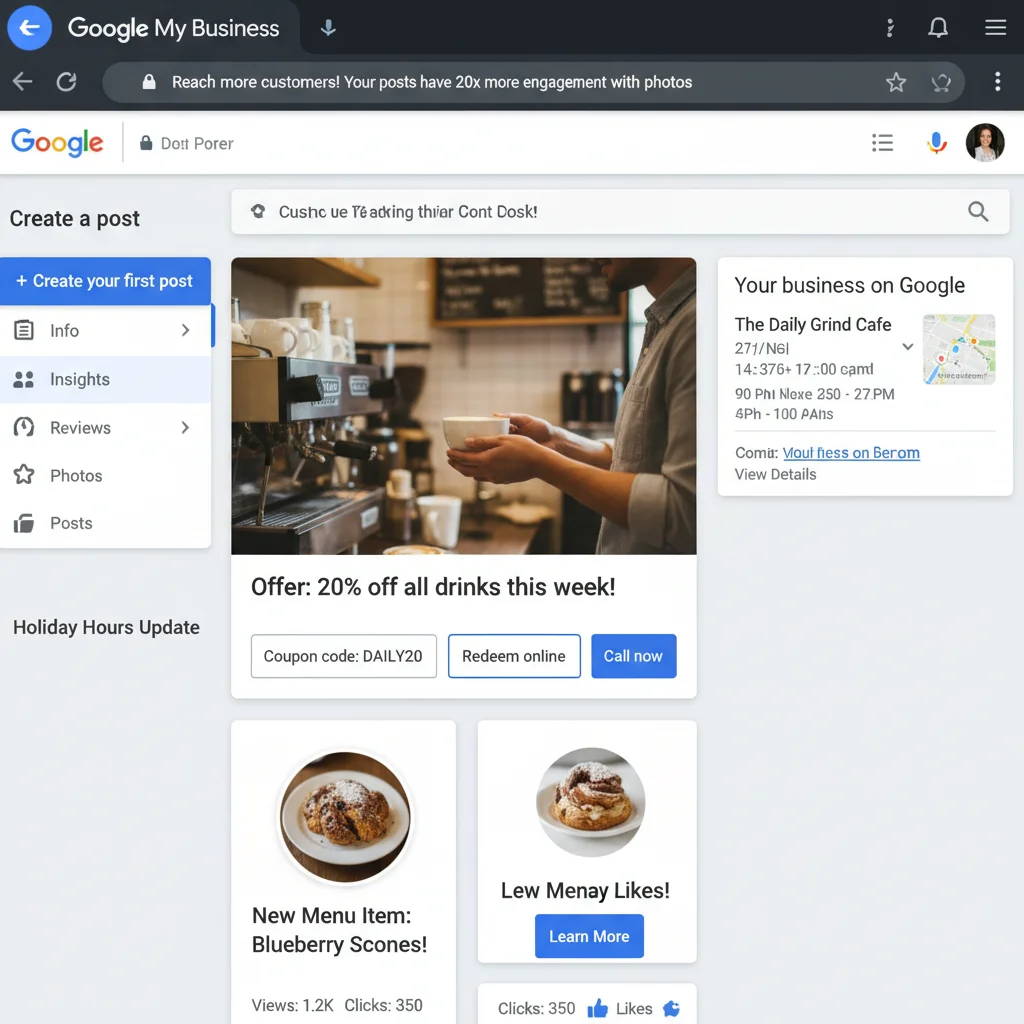Click the Info document icon in sidebar

[x=24, y=330]
